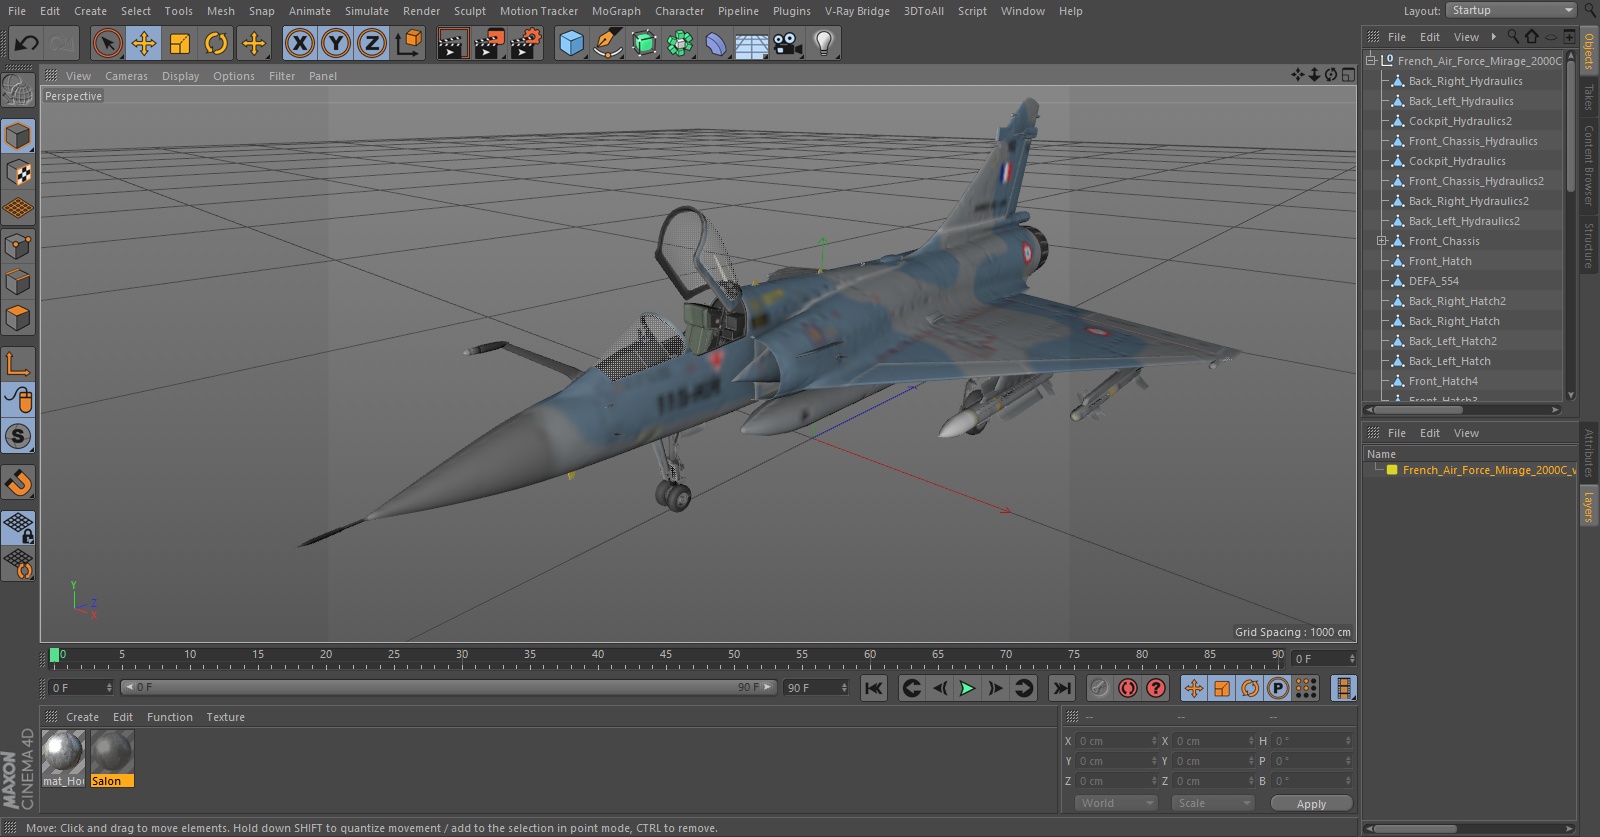Screen dimensions: 1600x837
Task: Enable Polygons mode
Action: click(18, 318)
